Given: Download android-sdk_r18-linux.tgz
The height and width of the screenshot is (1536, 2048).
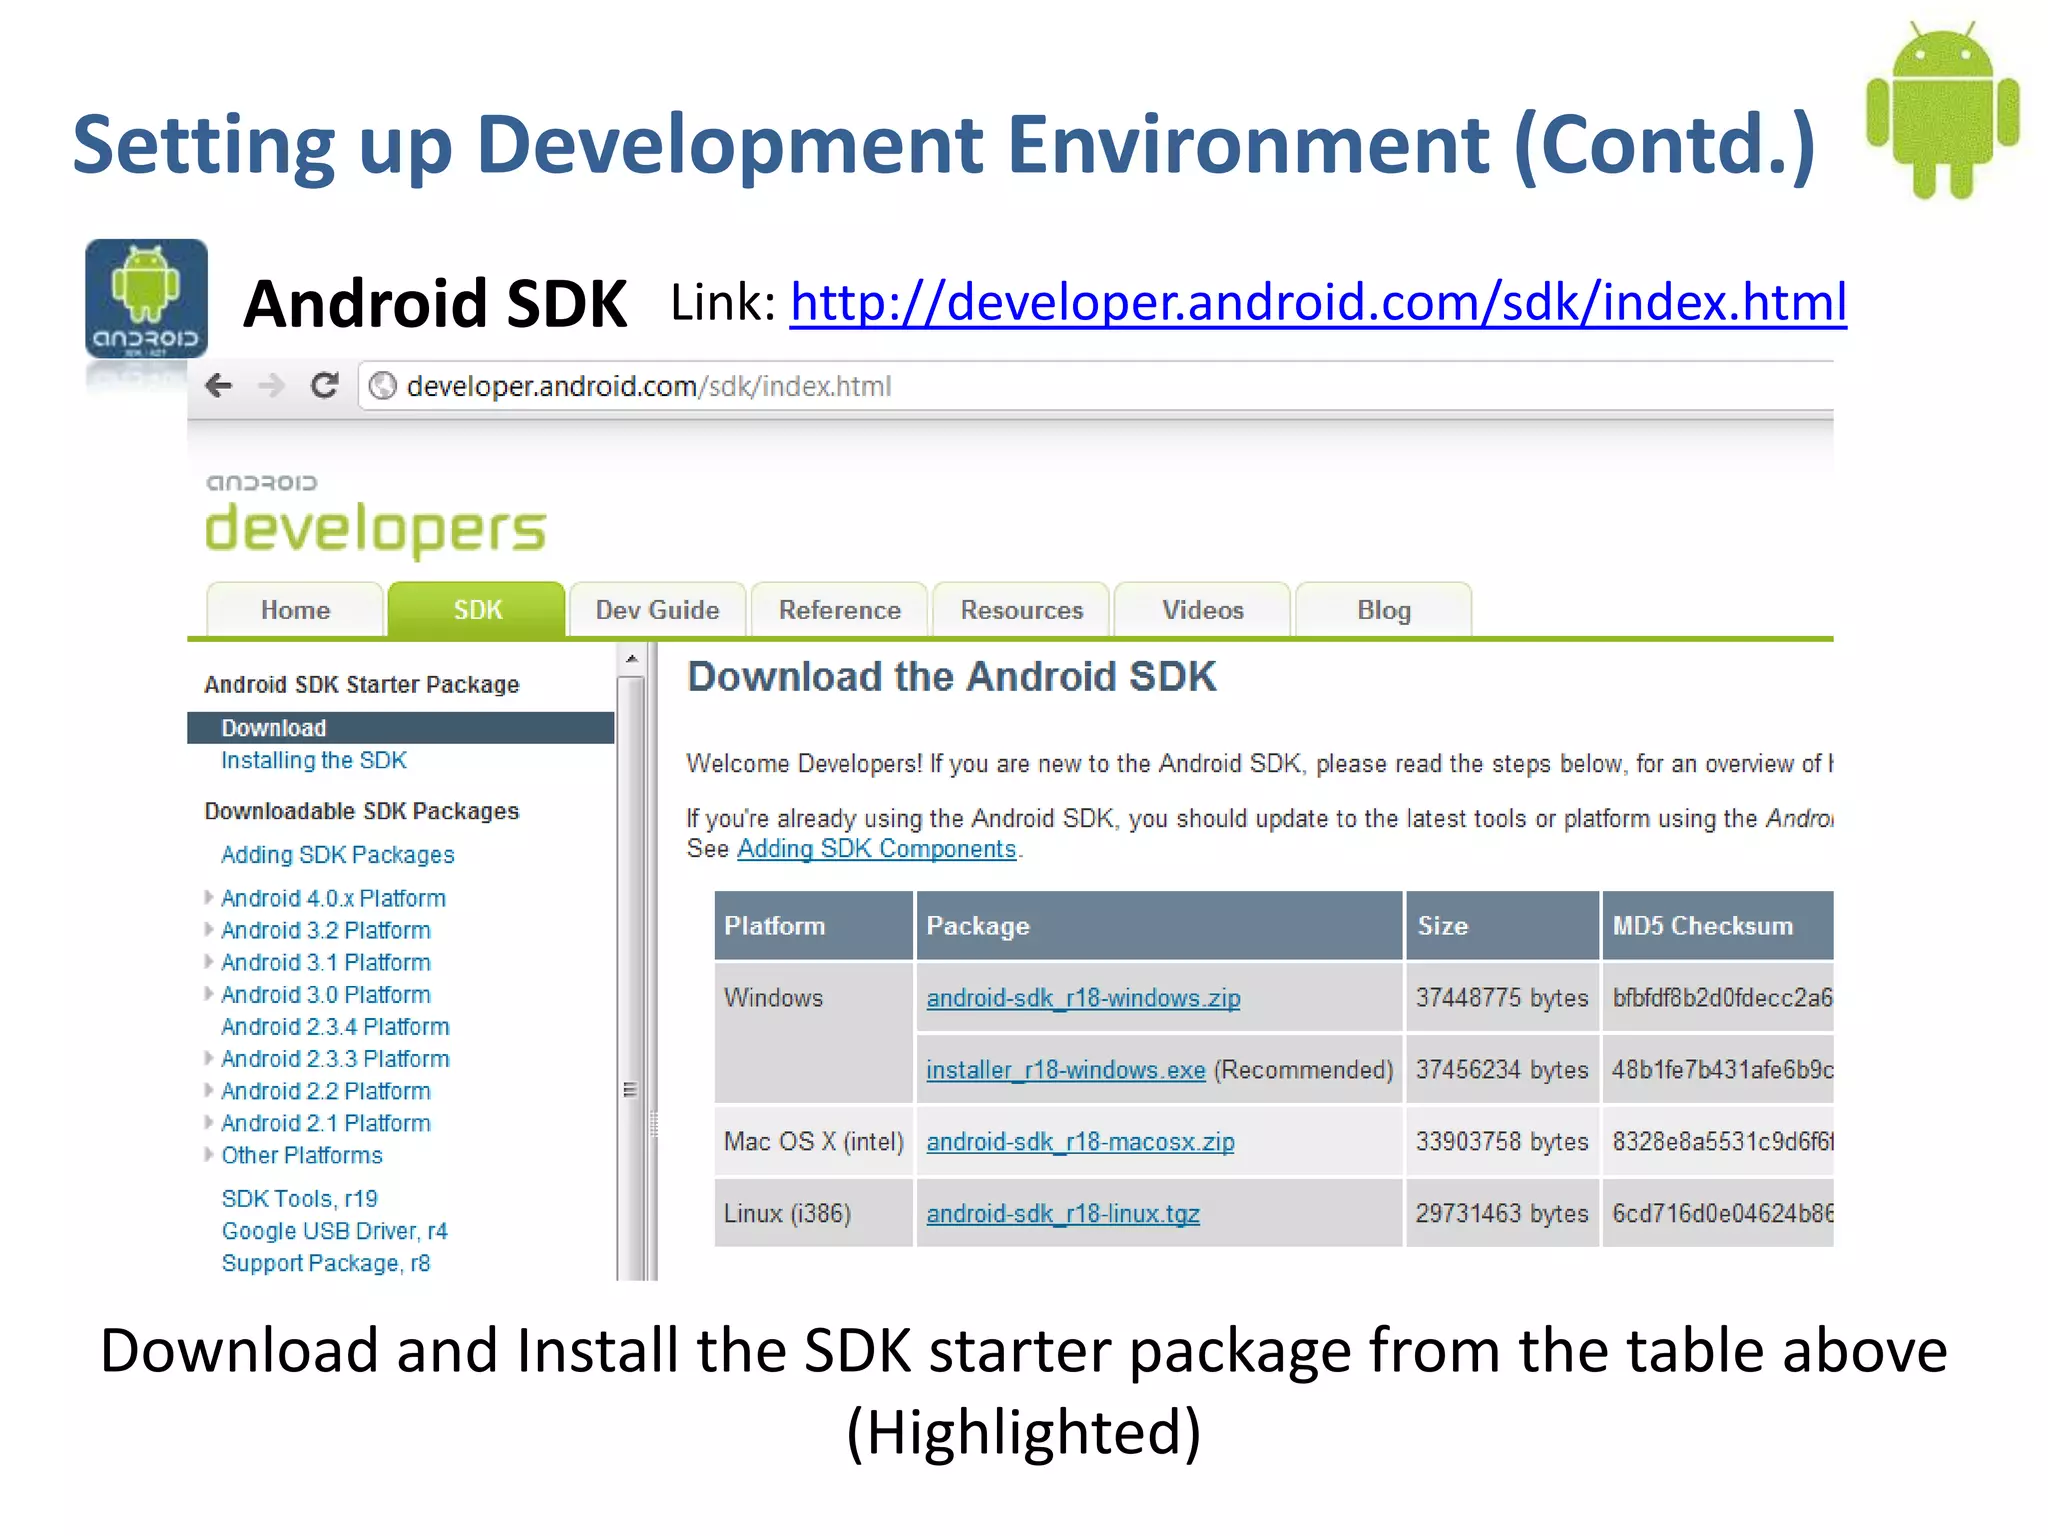Looking at the screenshot, I should click(1063, 1214).
